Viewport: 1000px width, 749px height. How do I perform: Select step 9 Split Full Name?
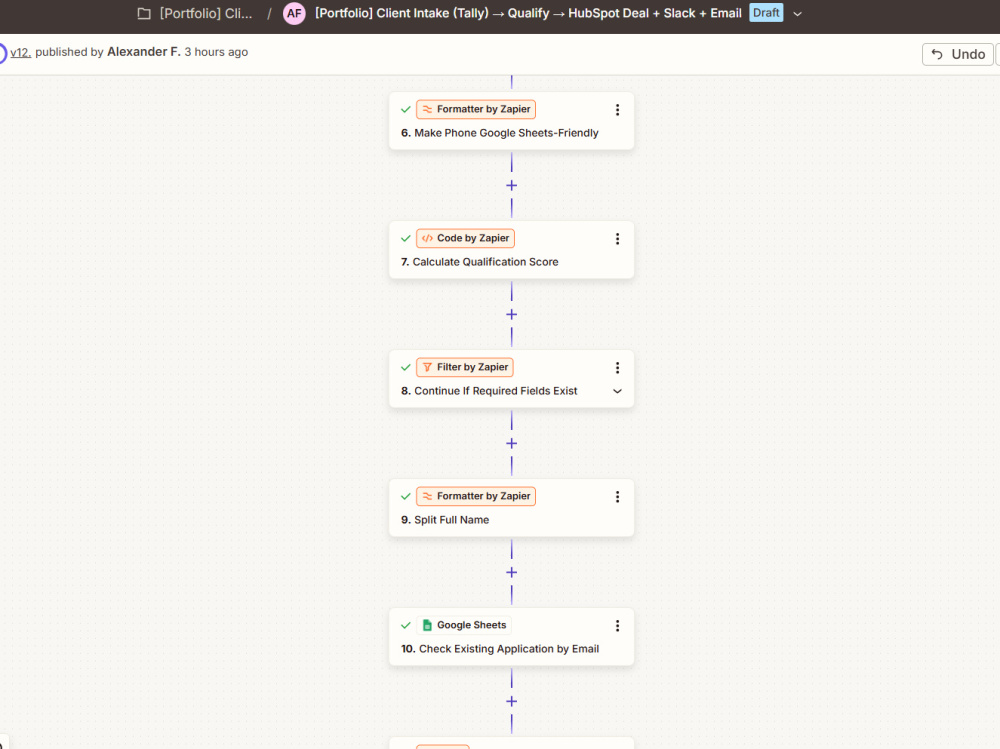click(x=511, y=508)
